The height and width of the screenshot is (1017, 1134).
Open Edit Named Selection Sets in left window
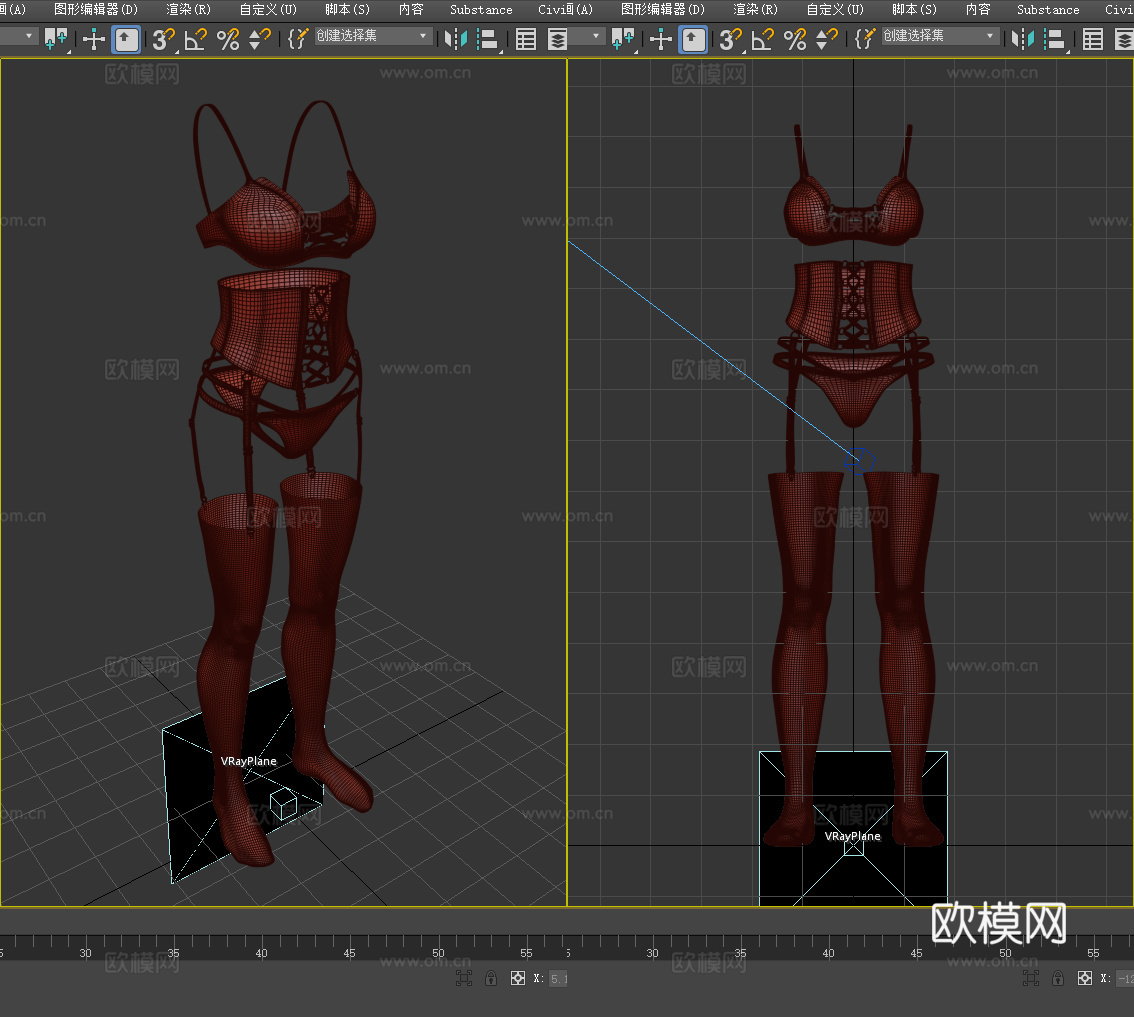coord(298,39)
